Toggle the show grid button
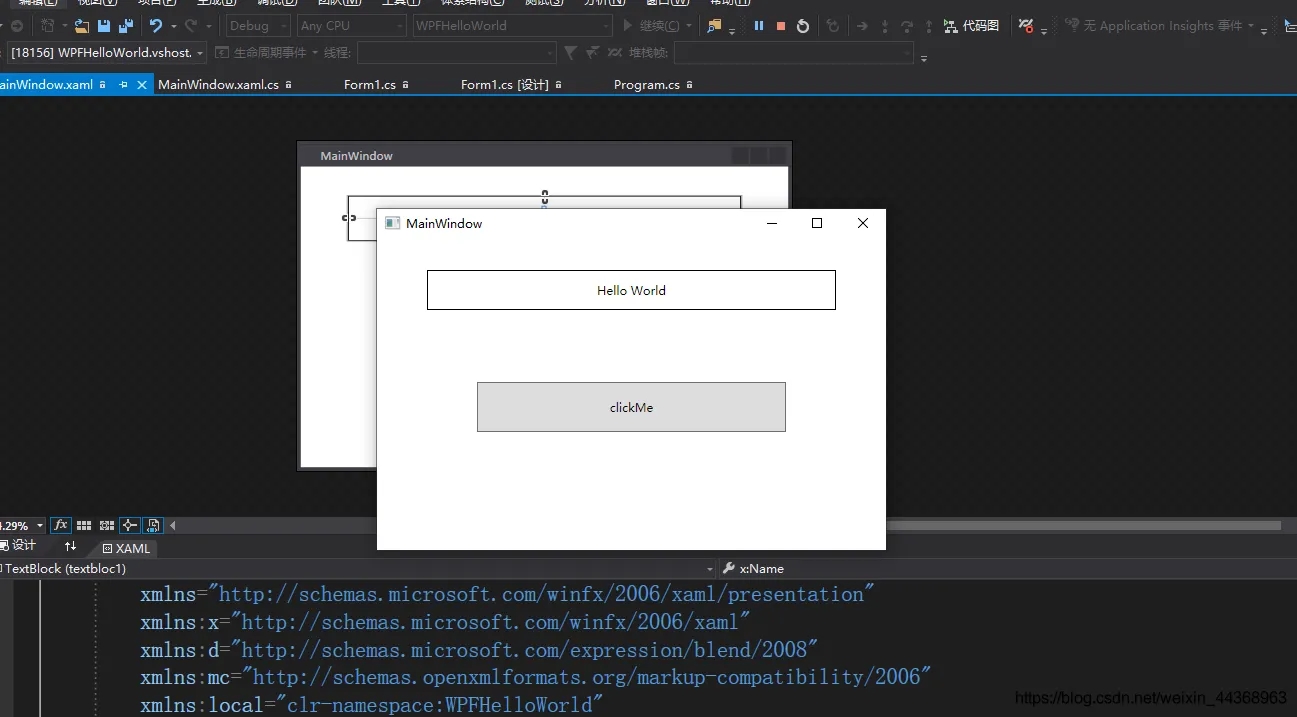The width and height of the screenshot is (1297, 717). point(84,525)
